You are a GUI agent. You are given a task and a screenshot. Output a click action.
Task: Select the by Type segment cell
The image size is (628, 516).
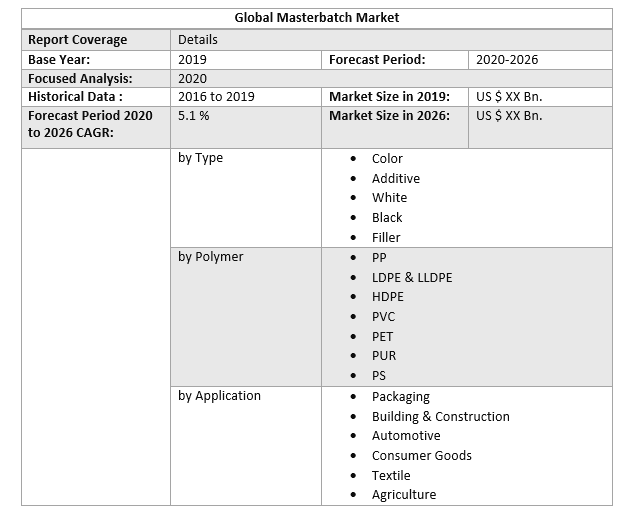click(x=201, y=158)
